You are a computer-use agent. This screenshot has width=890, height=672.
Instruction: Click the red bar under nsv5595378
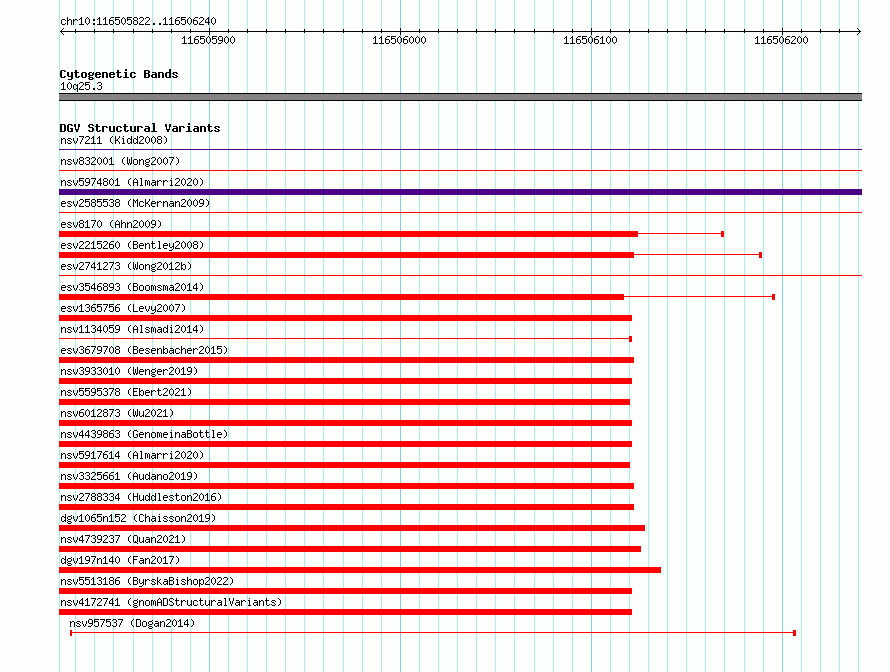(345, 402)
